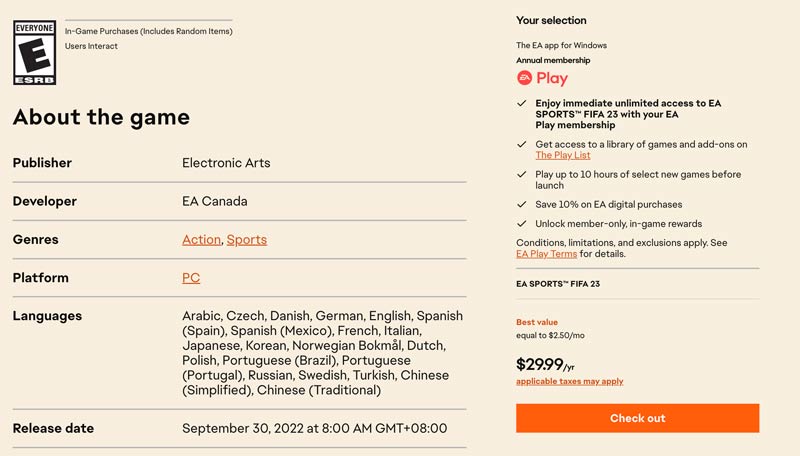Click the Best value label

coord(537,323)
